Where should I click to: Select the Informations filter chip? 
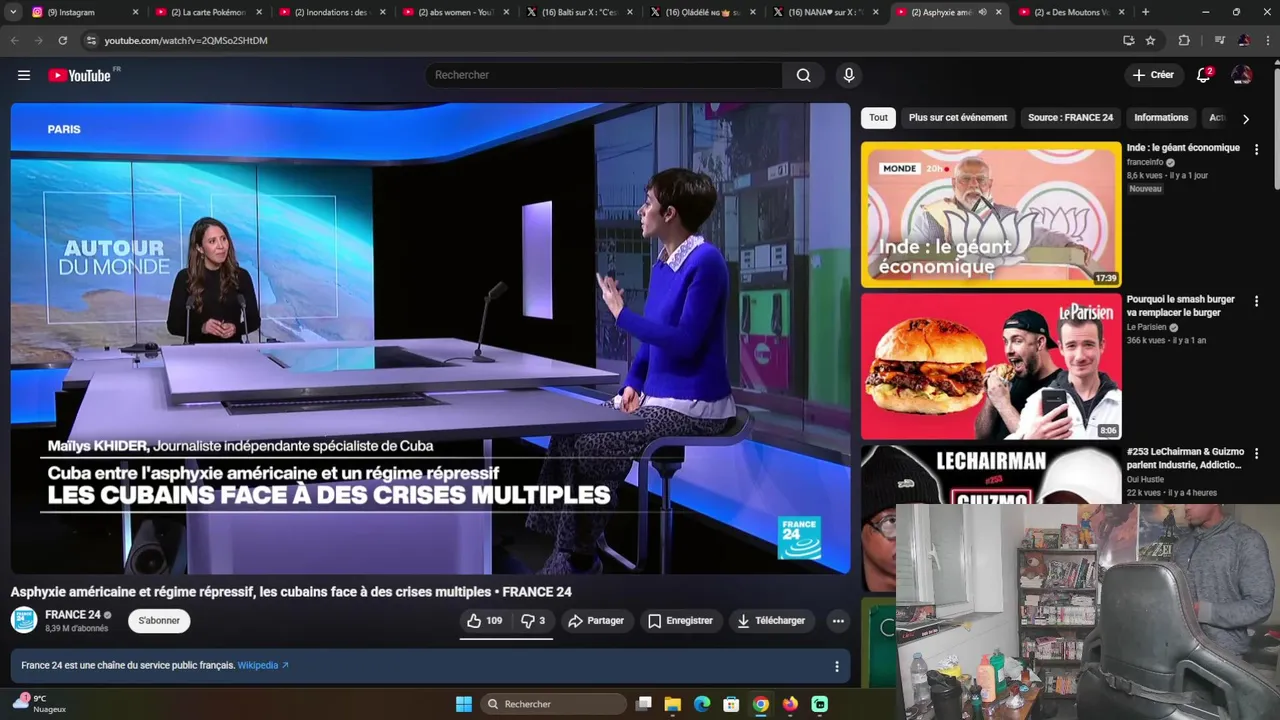click(x=1161, y=118)
